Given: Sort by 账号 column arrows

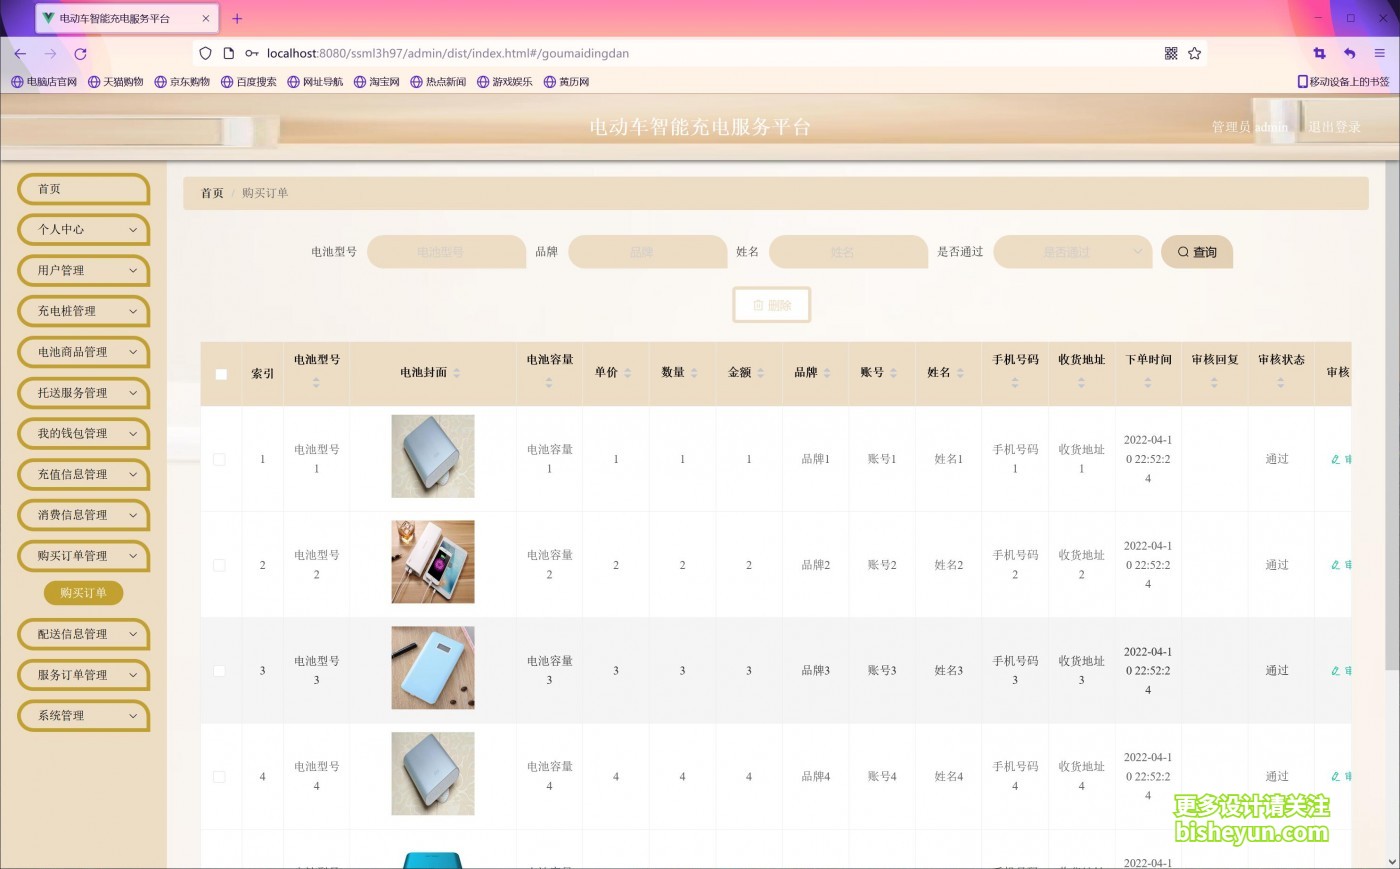Looking at the screenshot, I should (x=893, y=373).
